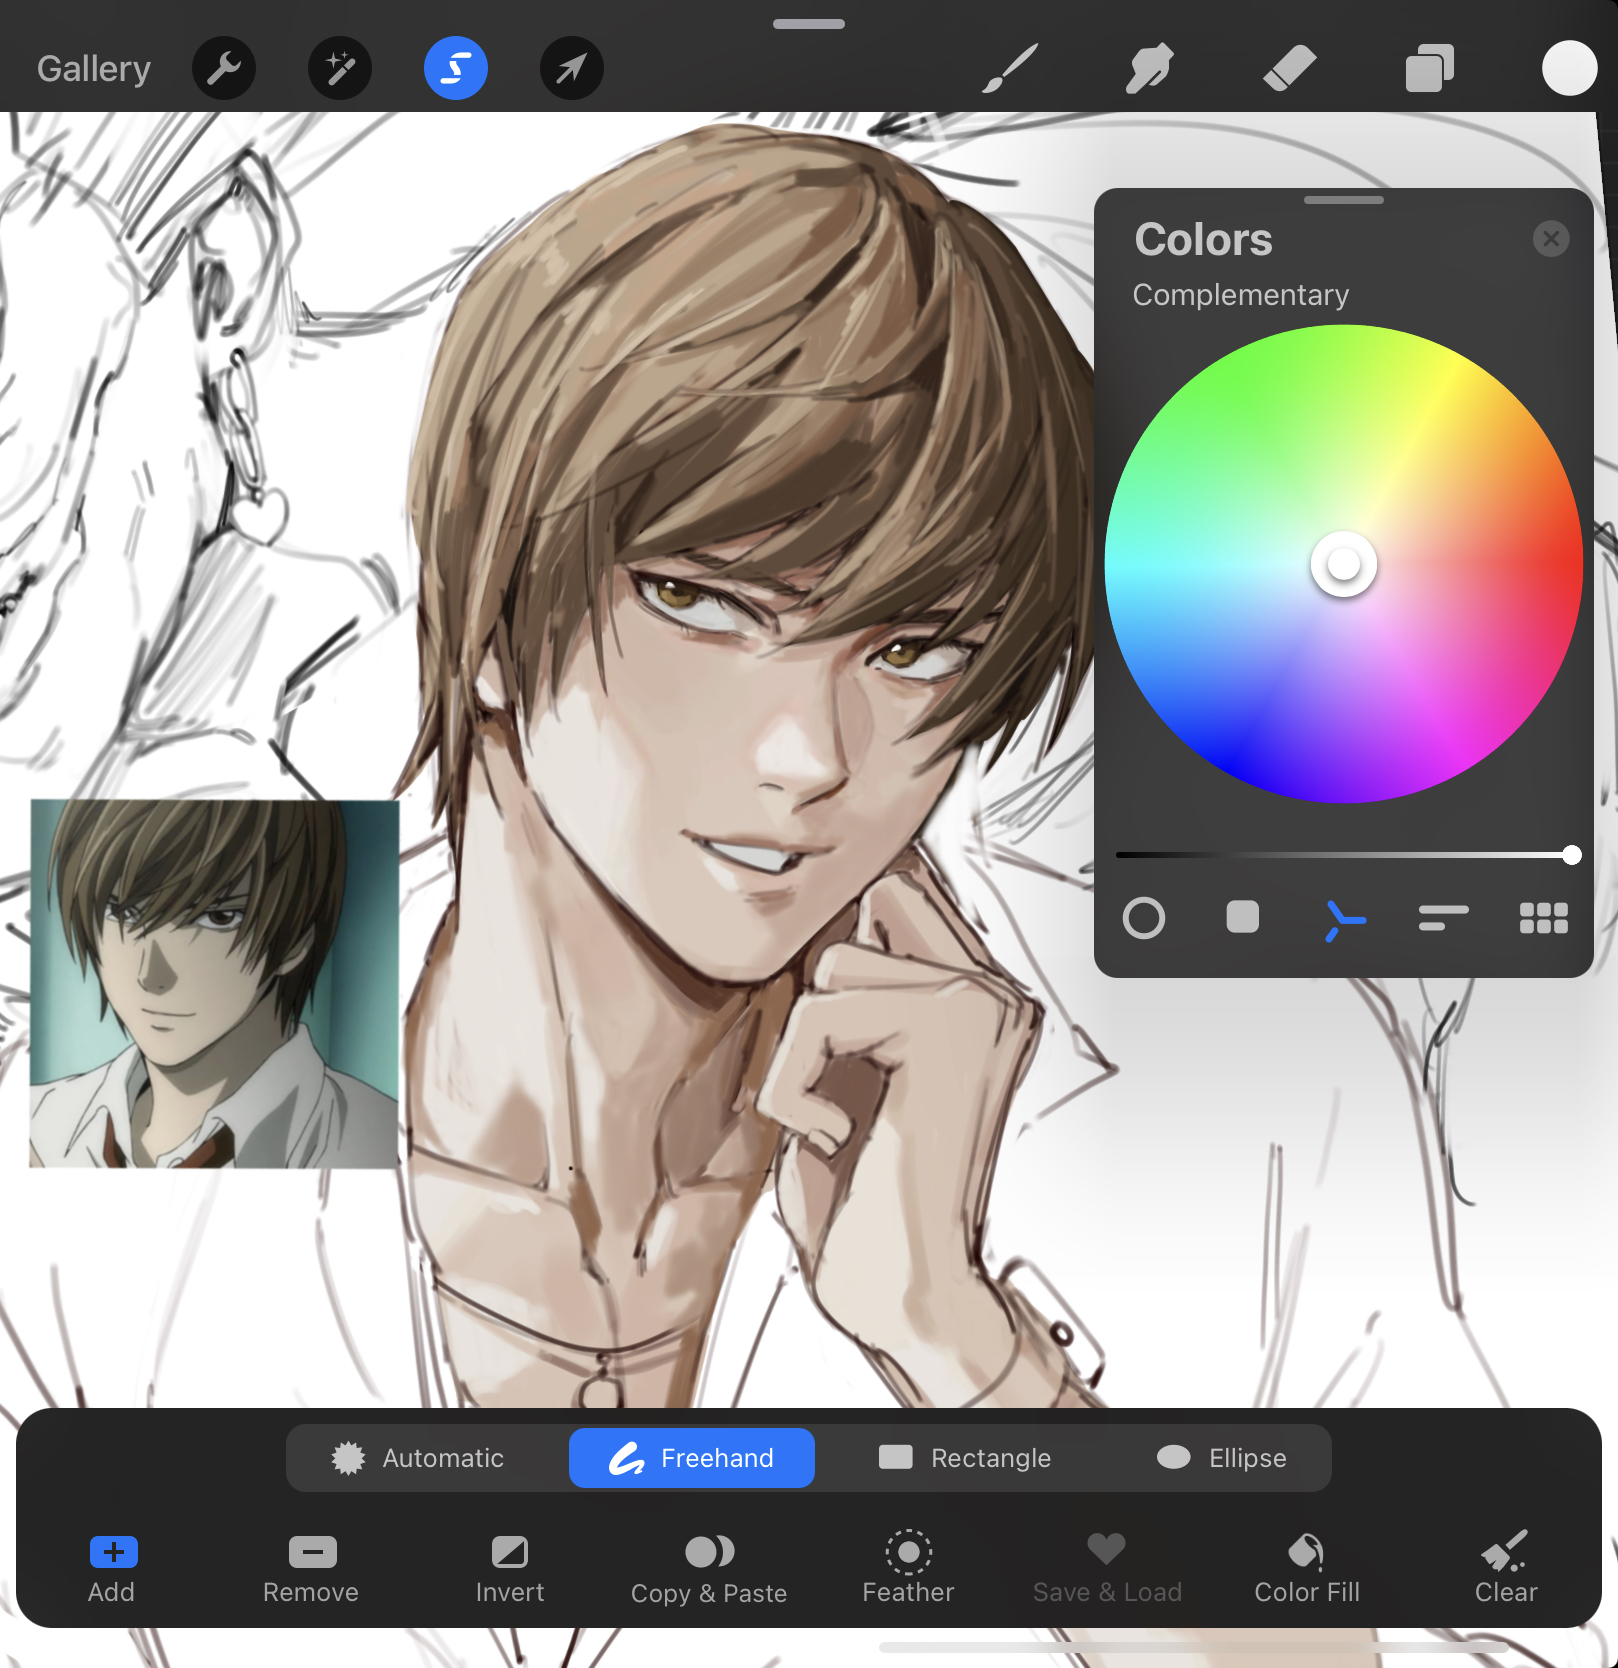
Task: Click the anime reference image thumbnail
Action: 214,984
